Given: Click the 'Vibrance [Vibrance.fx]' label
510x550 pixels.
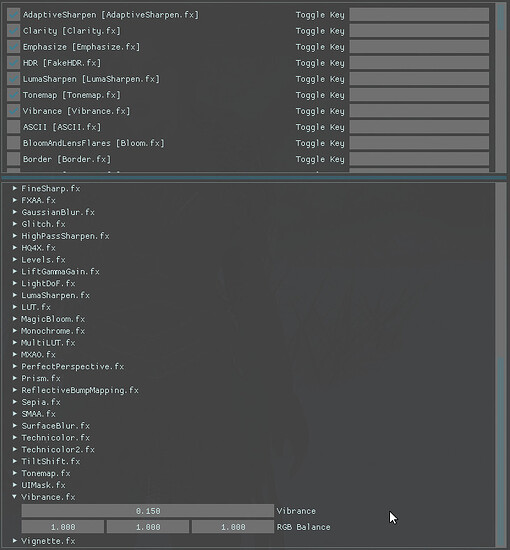Looking at the screenshot, I should point(76,111).
